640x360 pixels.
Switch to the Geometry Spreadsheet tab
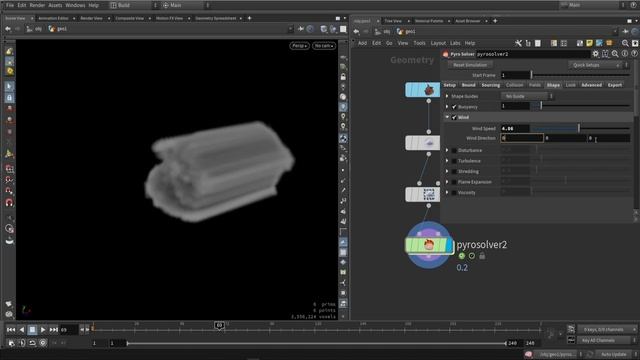click(216, 18)
